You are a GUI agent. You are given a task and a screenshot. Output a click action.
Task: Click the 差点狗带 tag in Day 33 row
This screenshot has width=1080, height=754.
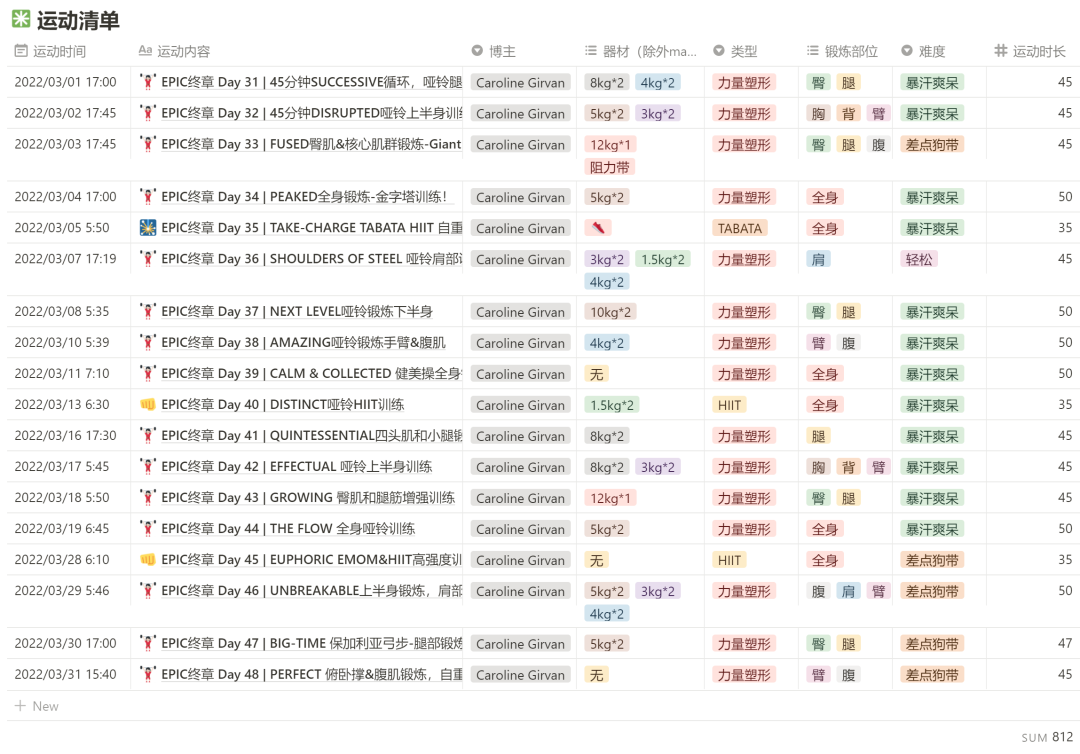pyautogui.click(x=932, y=145)
